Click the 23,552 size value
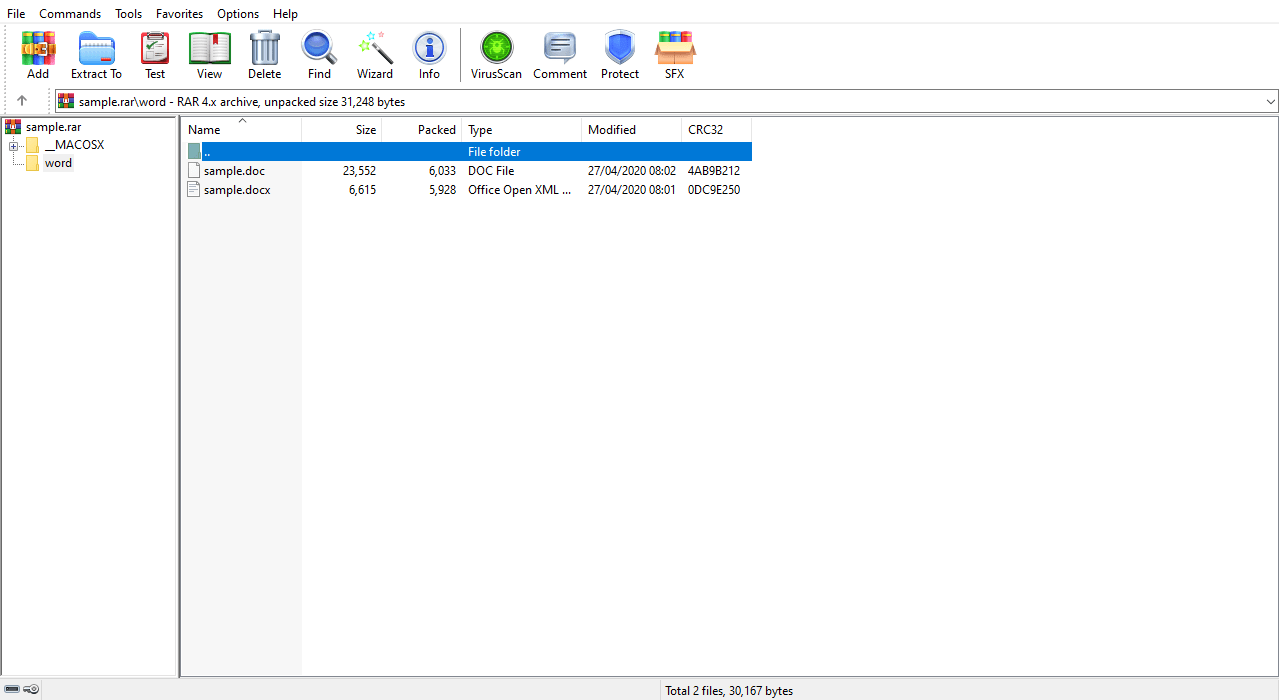 [359, 171]
